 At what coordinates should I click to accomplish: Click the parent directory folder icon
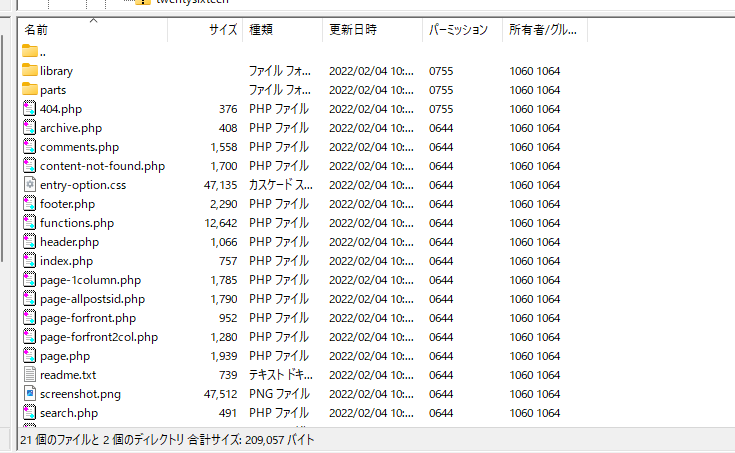(x=30, y=52)
